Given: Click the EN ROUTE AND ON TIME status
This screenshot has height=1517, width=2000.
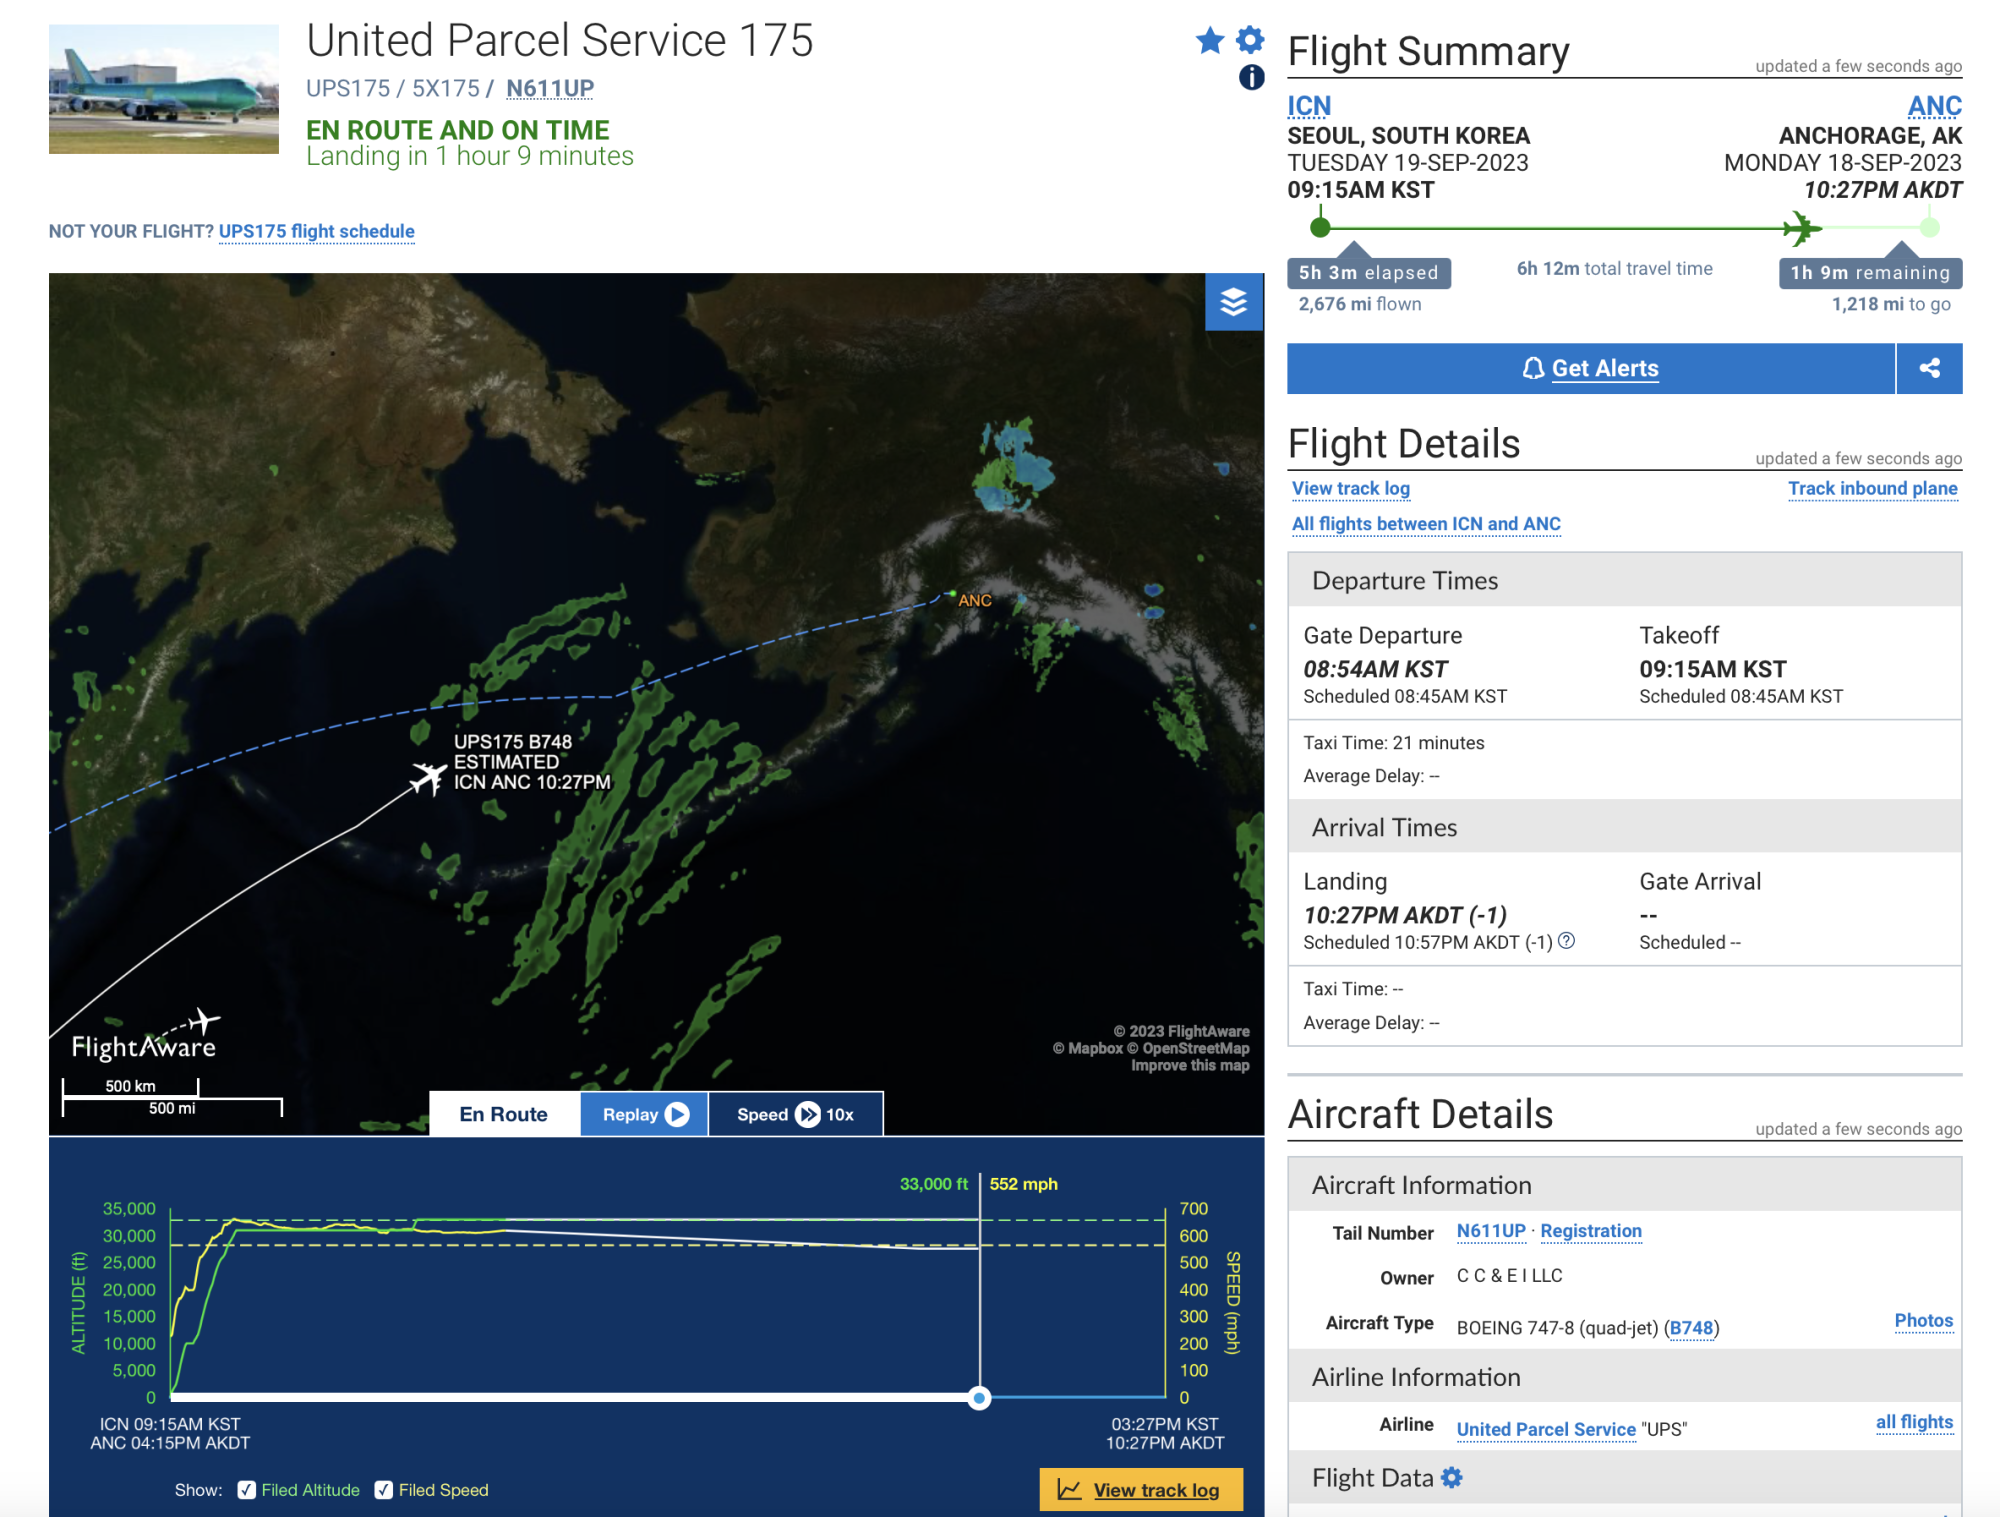Looking at the screenshot, I should [457, 130].
